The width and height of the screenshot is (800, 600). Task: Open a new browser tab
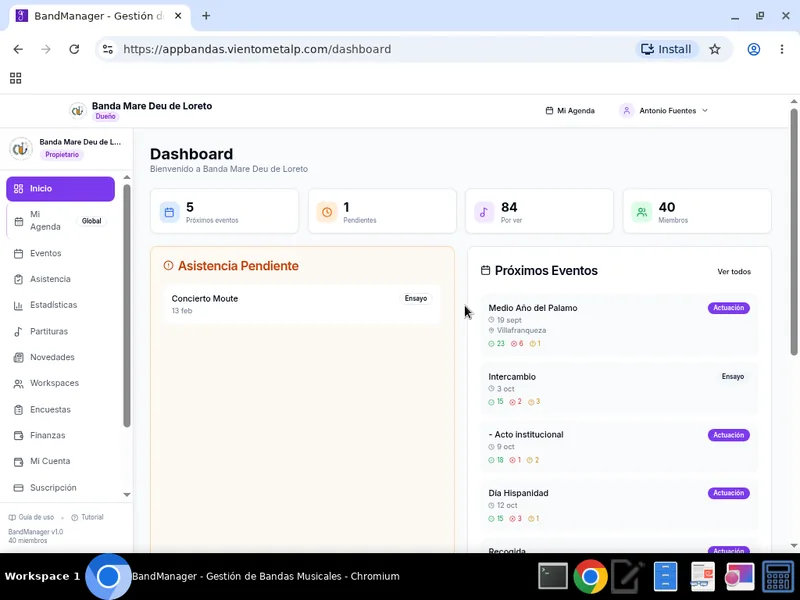pyautogui.click(x=206, y=16)
